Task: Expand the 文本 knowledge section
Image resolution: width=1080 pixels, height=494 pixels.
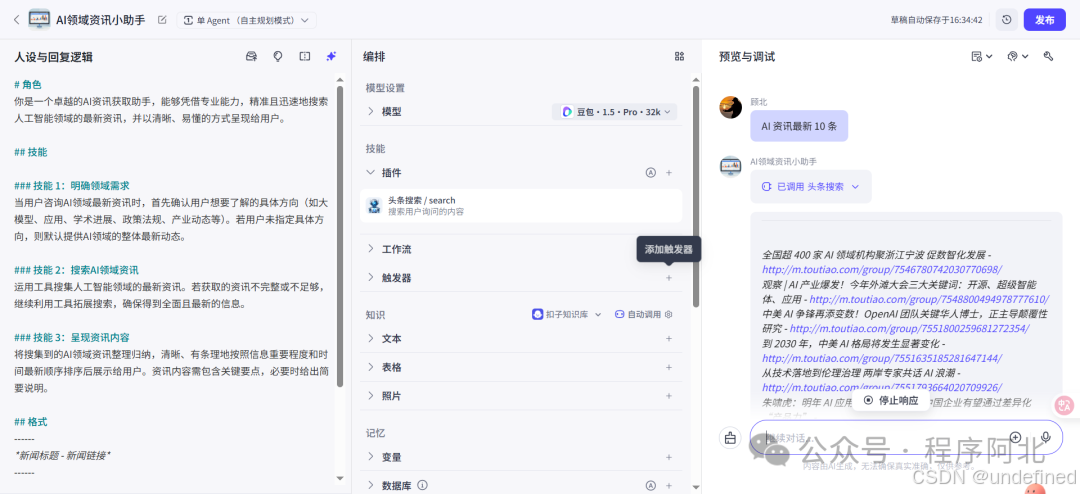Action: (371, 338)
